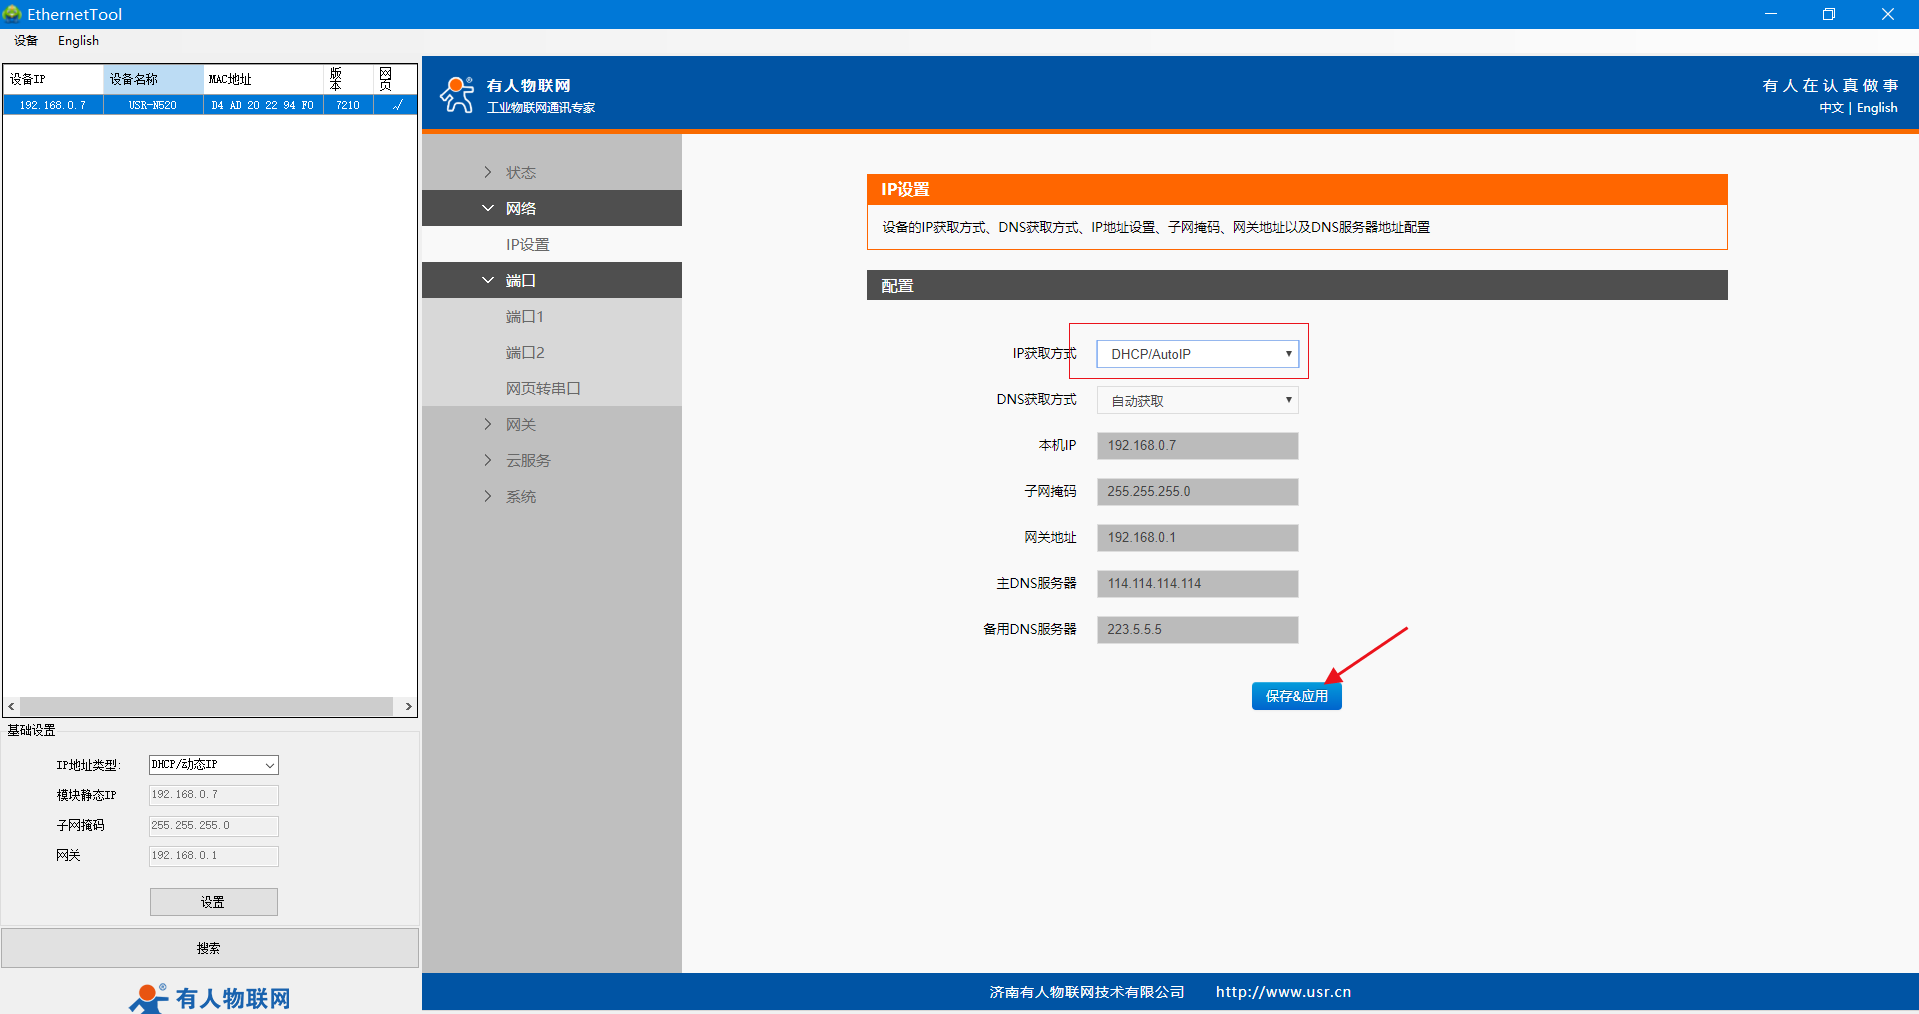Open the DNS获取方式 dropdown
Viewport: 1919px width, 1014px height.
point(1197,400)
